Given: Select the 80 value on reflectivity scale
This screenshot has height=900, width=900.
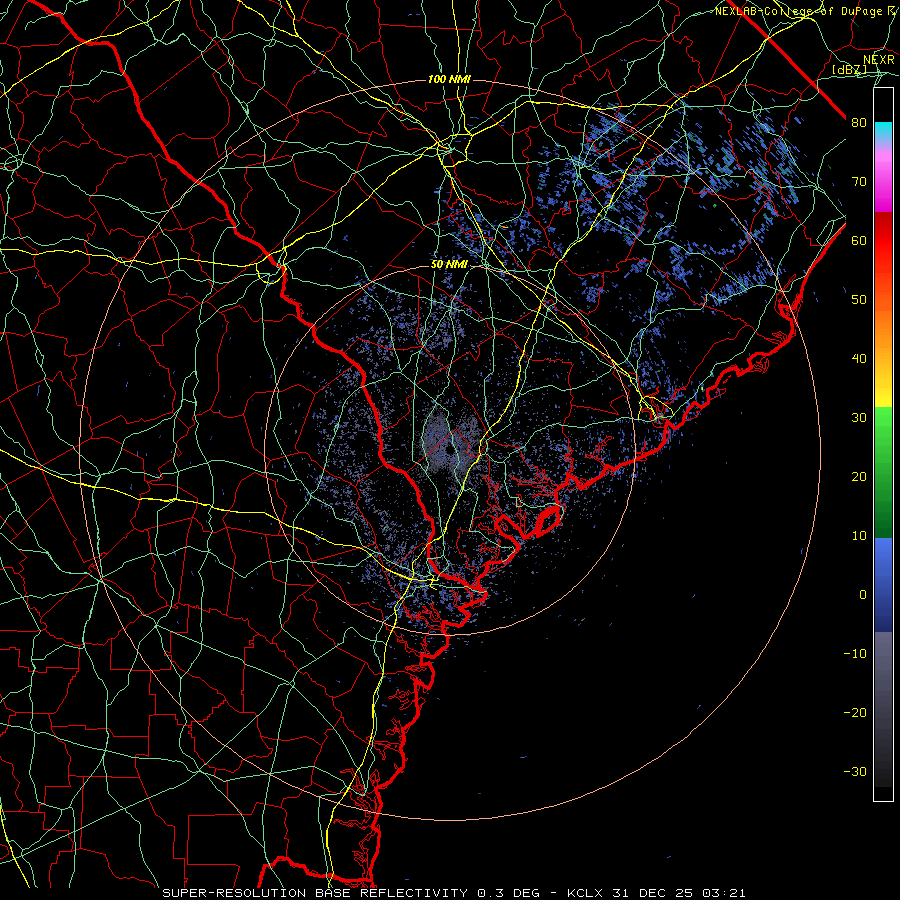Looking at the screenshot, I should point(859,123).
